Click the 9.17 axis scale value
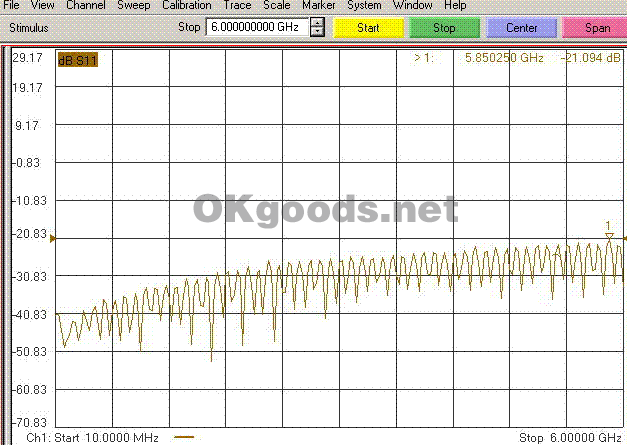The width and height of the screenshot is (627, 445). [x=26, y=126]
